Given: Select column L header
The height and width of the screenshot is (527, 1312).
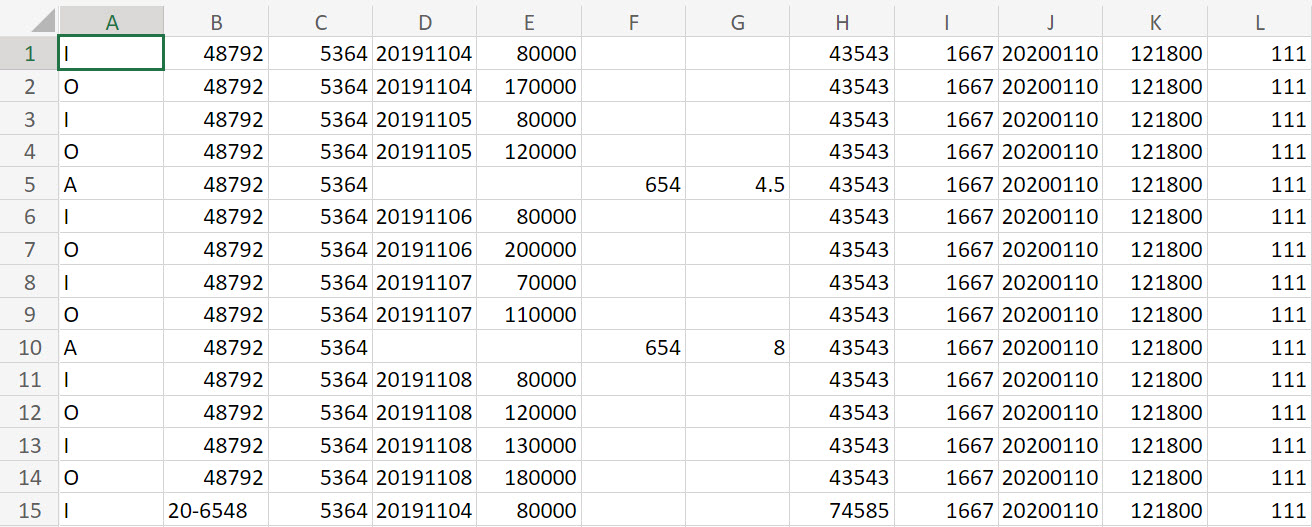Looking at the screenshot, I should [1260, 22].
